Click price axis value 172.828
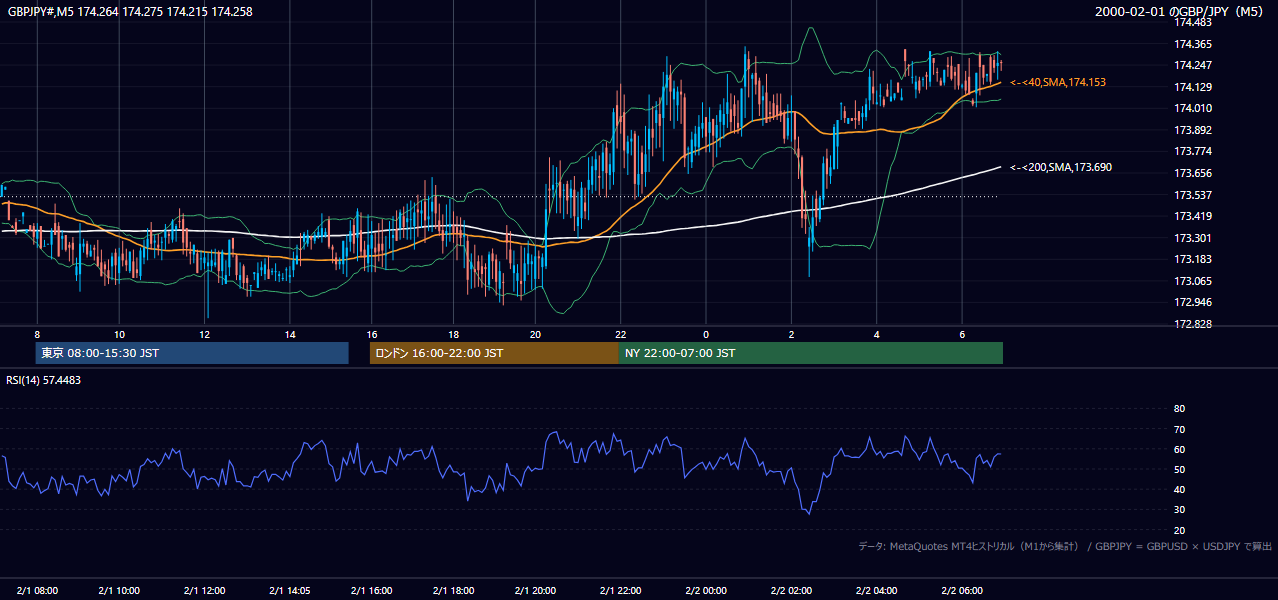This screenshot has width=1278, height=600. 1193,324
